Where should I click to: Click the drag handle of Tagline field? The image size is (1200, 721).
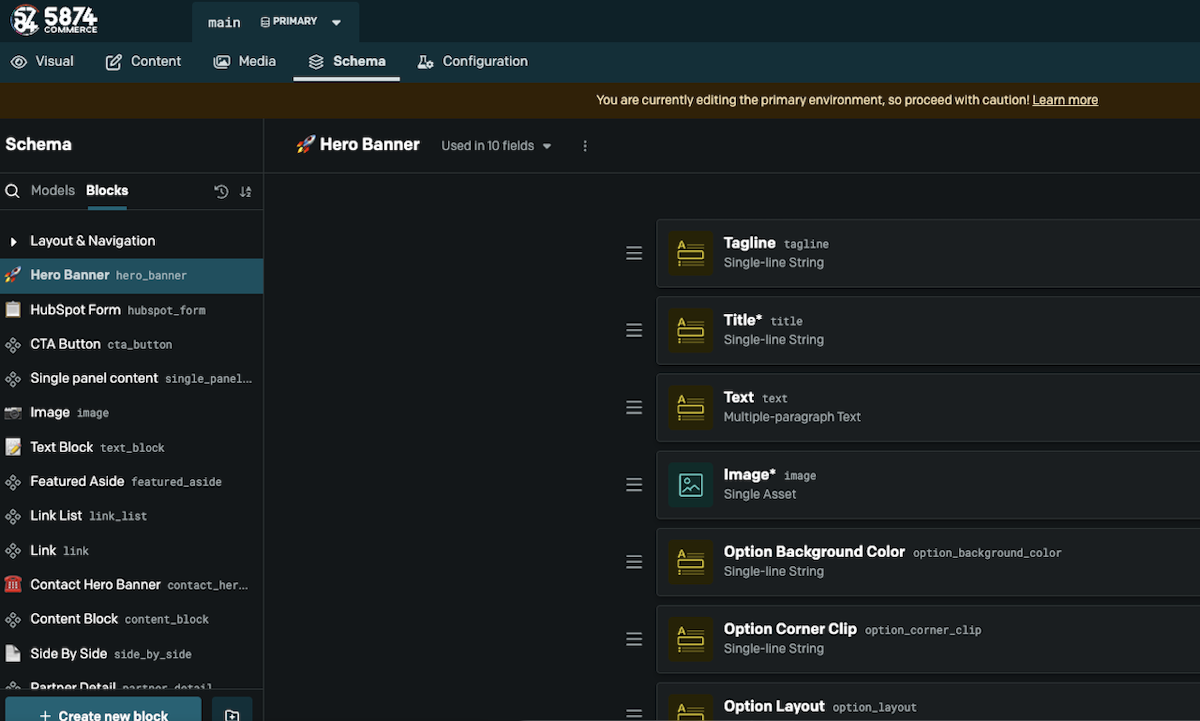pos(634,254)
